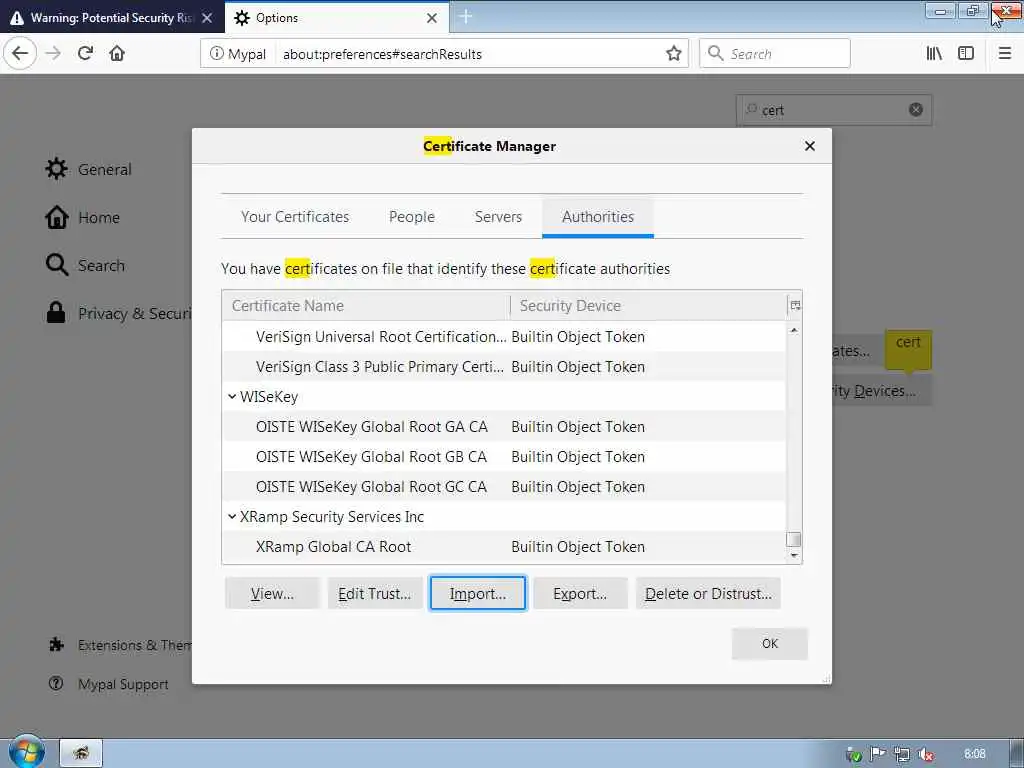Click scrollbar down arrow in certificate list
Image resolution: width=1024 pixels, height=768 pixels.
pyautogui.click(x=793, y=556)
